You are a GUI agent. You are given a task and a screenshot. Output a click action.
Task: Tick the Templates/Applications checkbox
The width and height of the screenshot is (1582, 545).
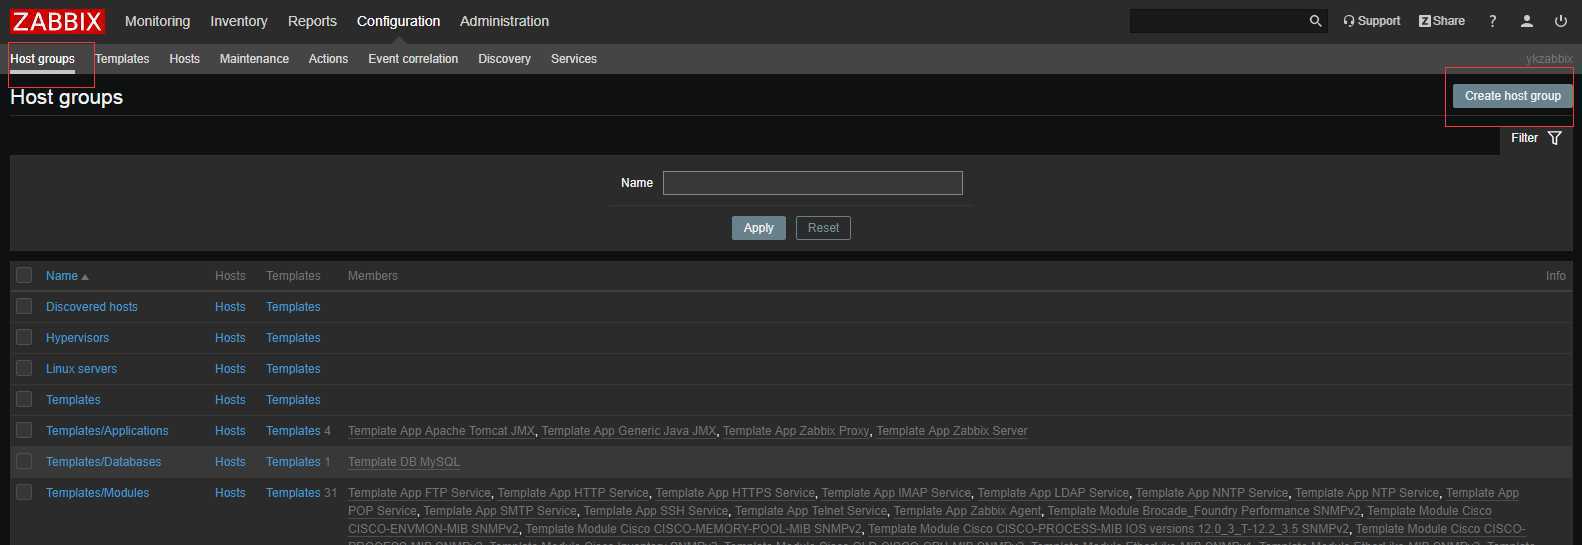coord(24,430)
